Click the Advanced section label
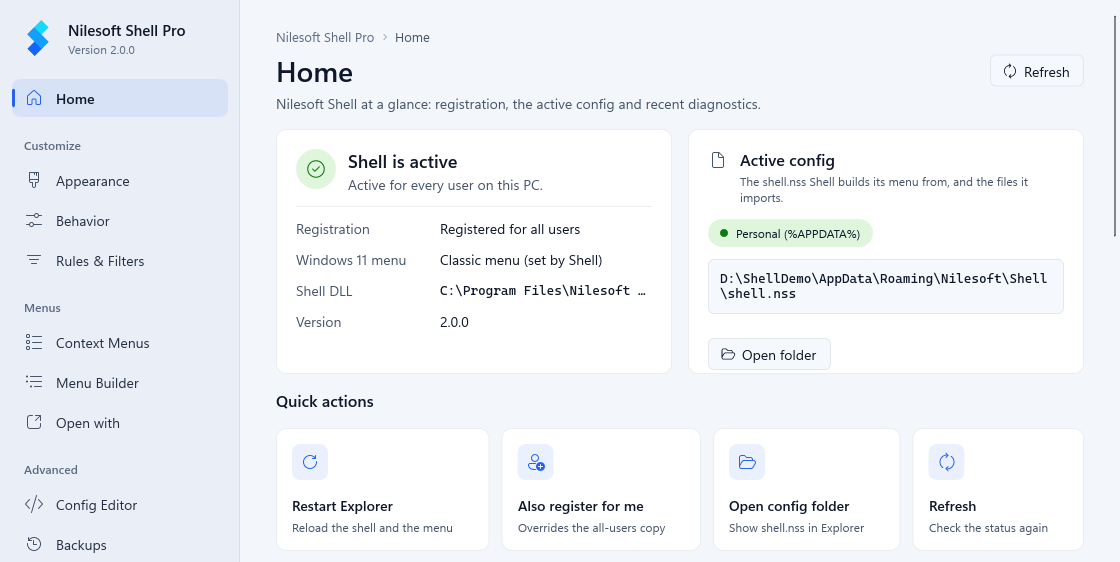The width and height of the screenshot is (1120, 562). tap(51, 470)
